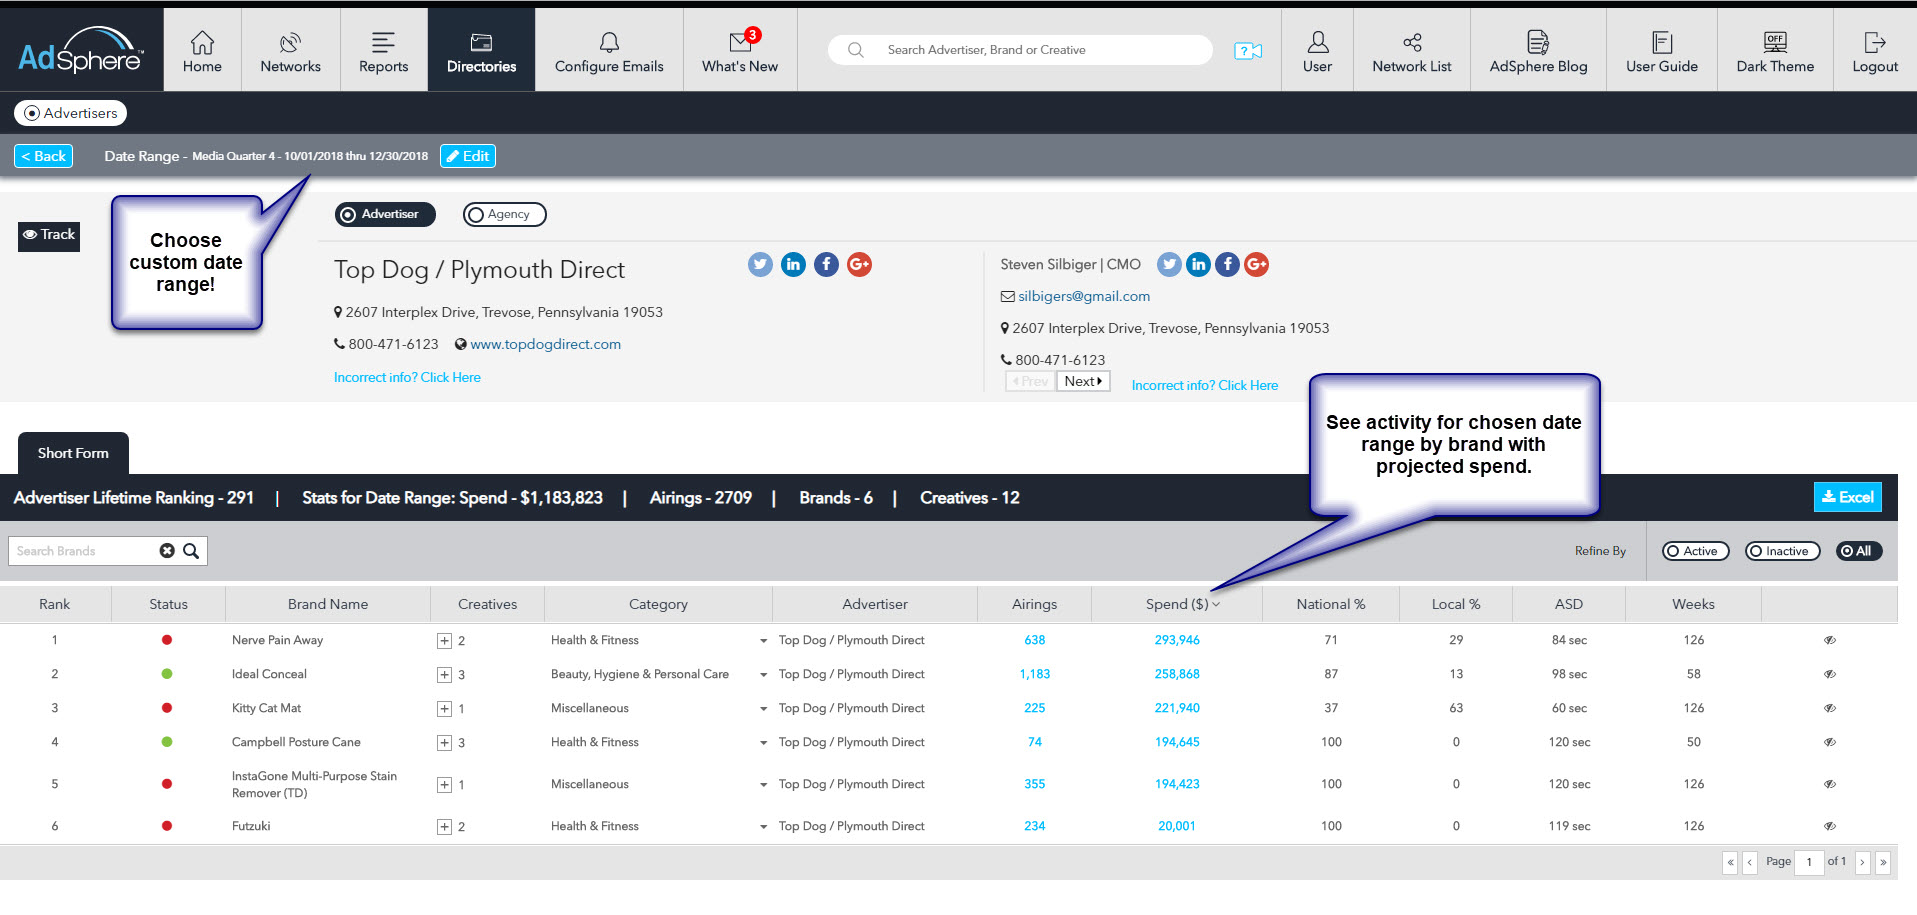Refine by Inactive brands
This screenshot has height=915, width=1917.
click(x=1782, y=551)
